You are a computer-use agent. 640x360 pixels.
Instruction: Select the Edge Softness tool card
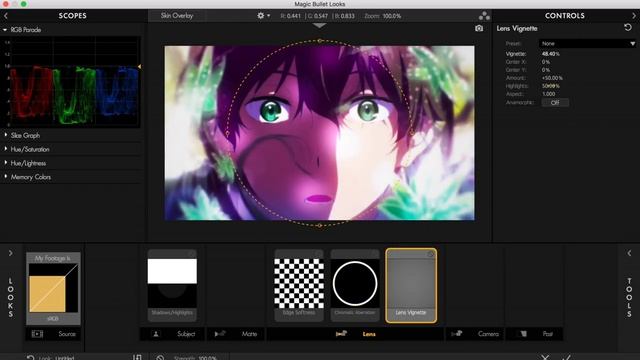[299, 285]
